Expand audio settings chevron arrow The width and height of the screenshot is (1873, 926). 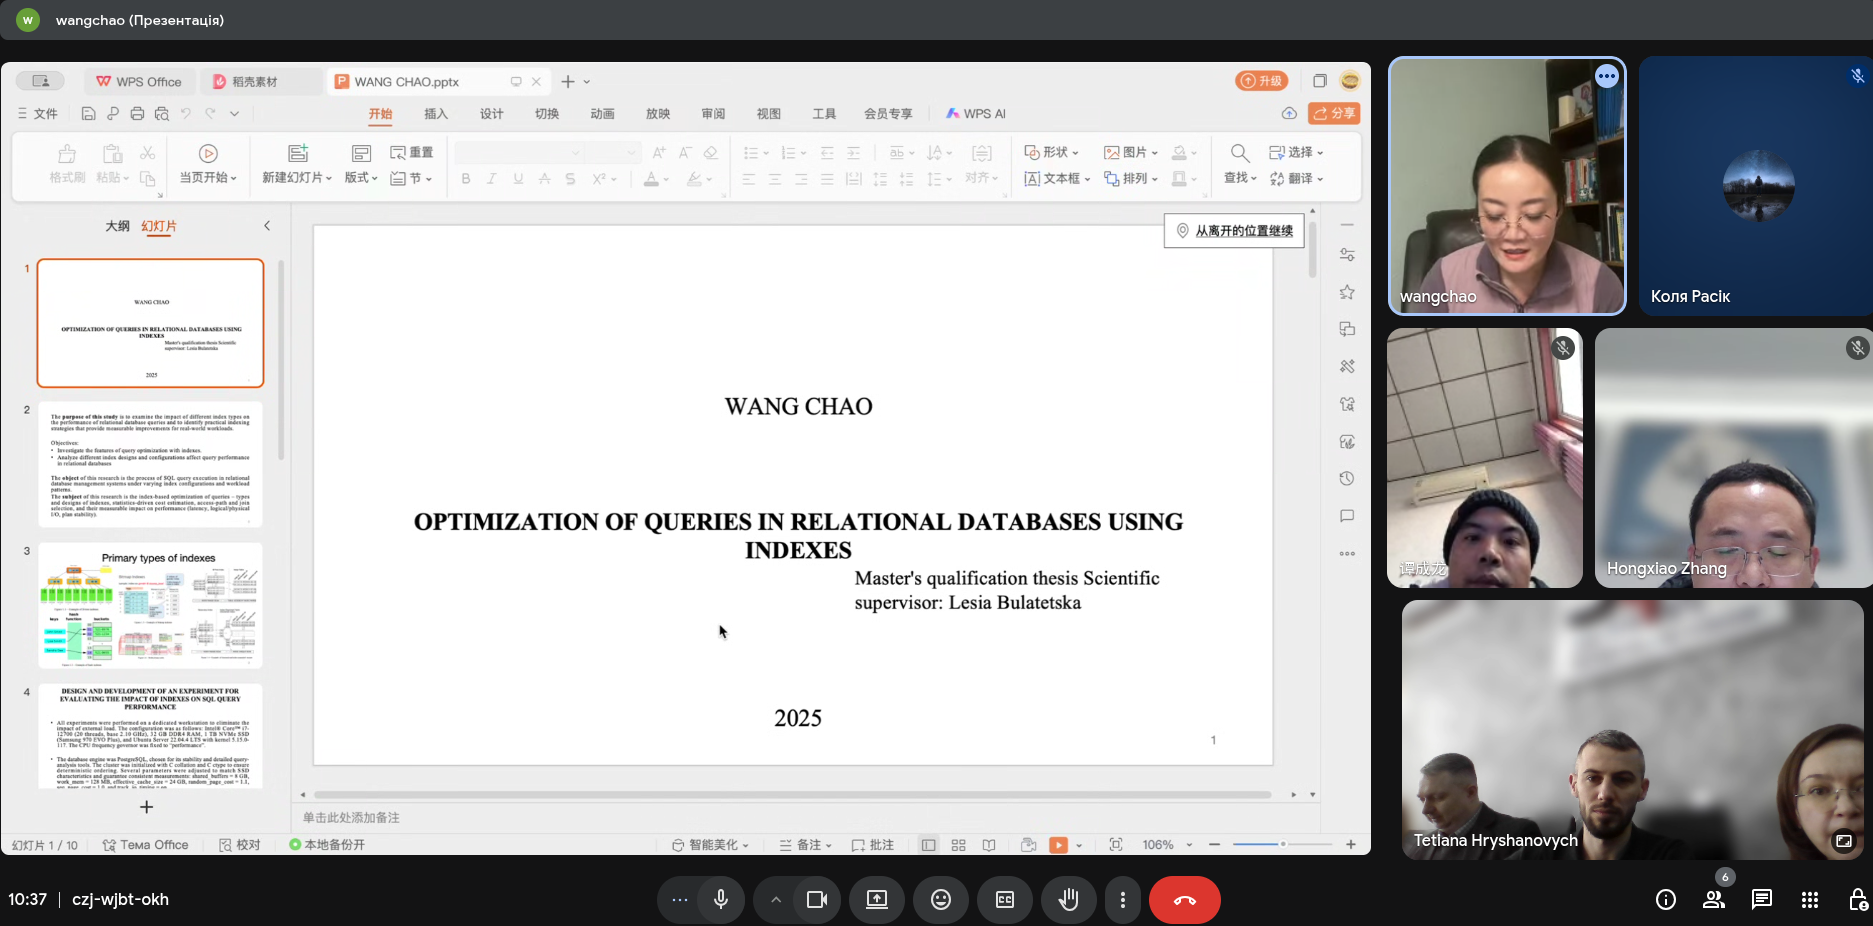coord(775,900)
